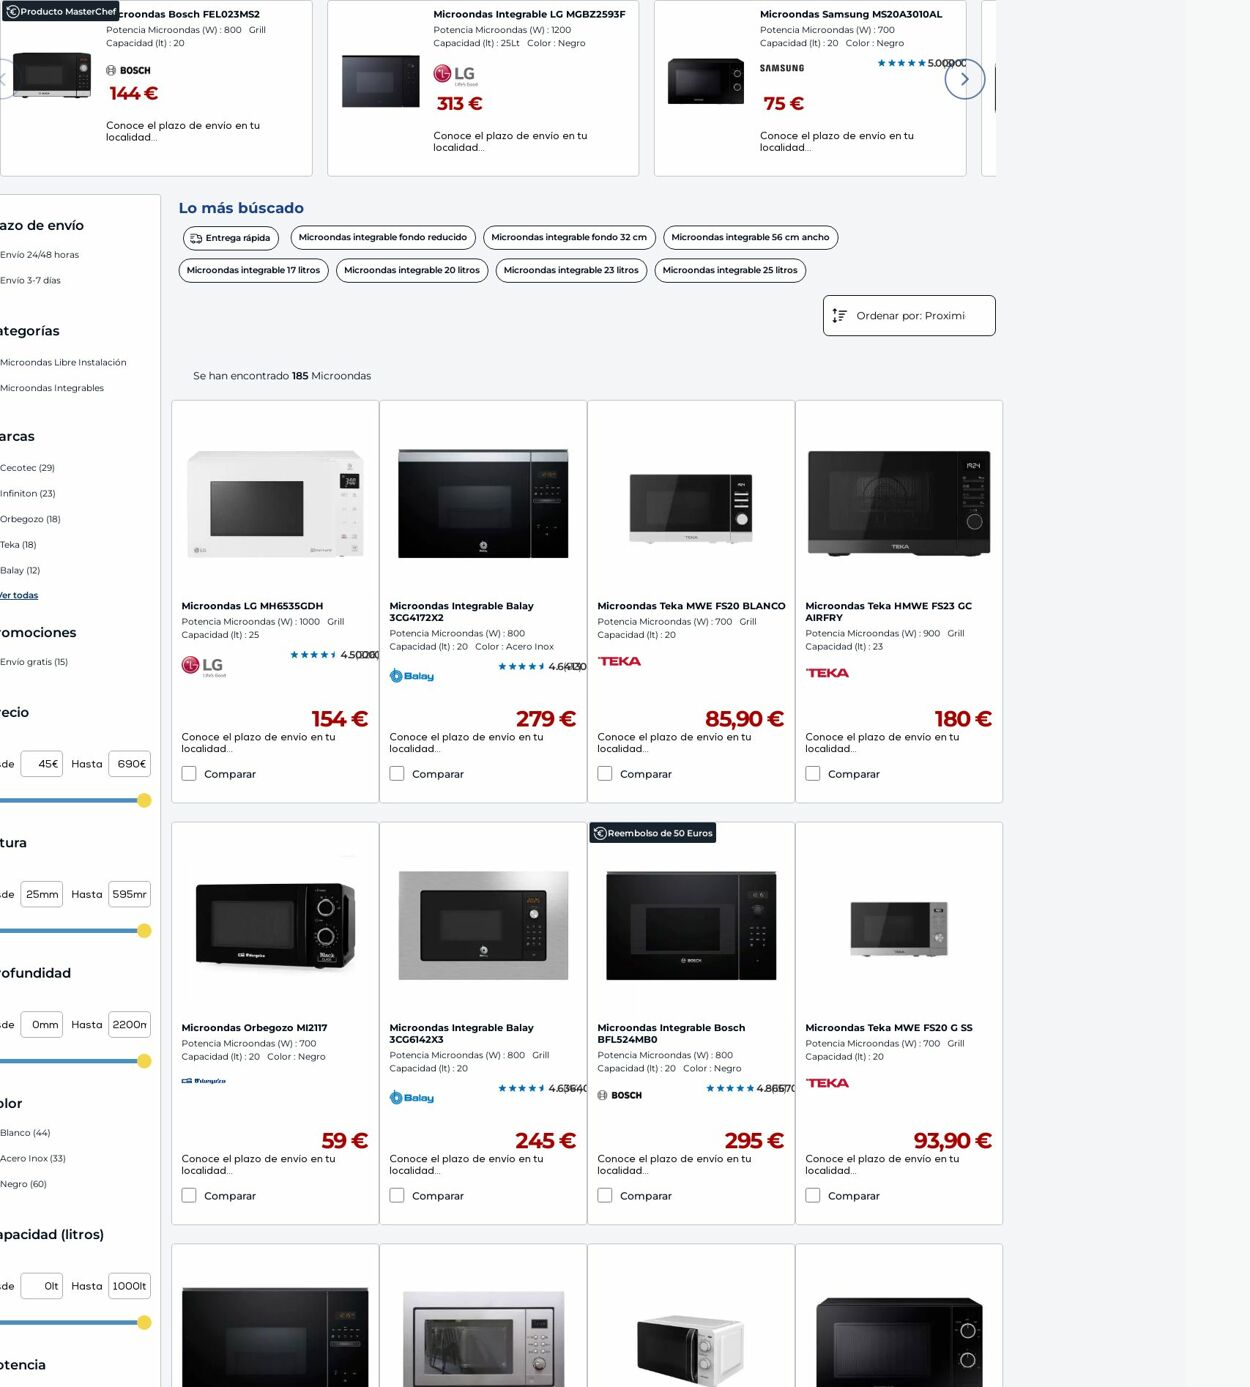Tick Comparar for Balay 3CG6142X3
Screen dimensions: 1250x1387
tap(397, 1196)
